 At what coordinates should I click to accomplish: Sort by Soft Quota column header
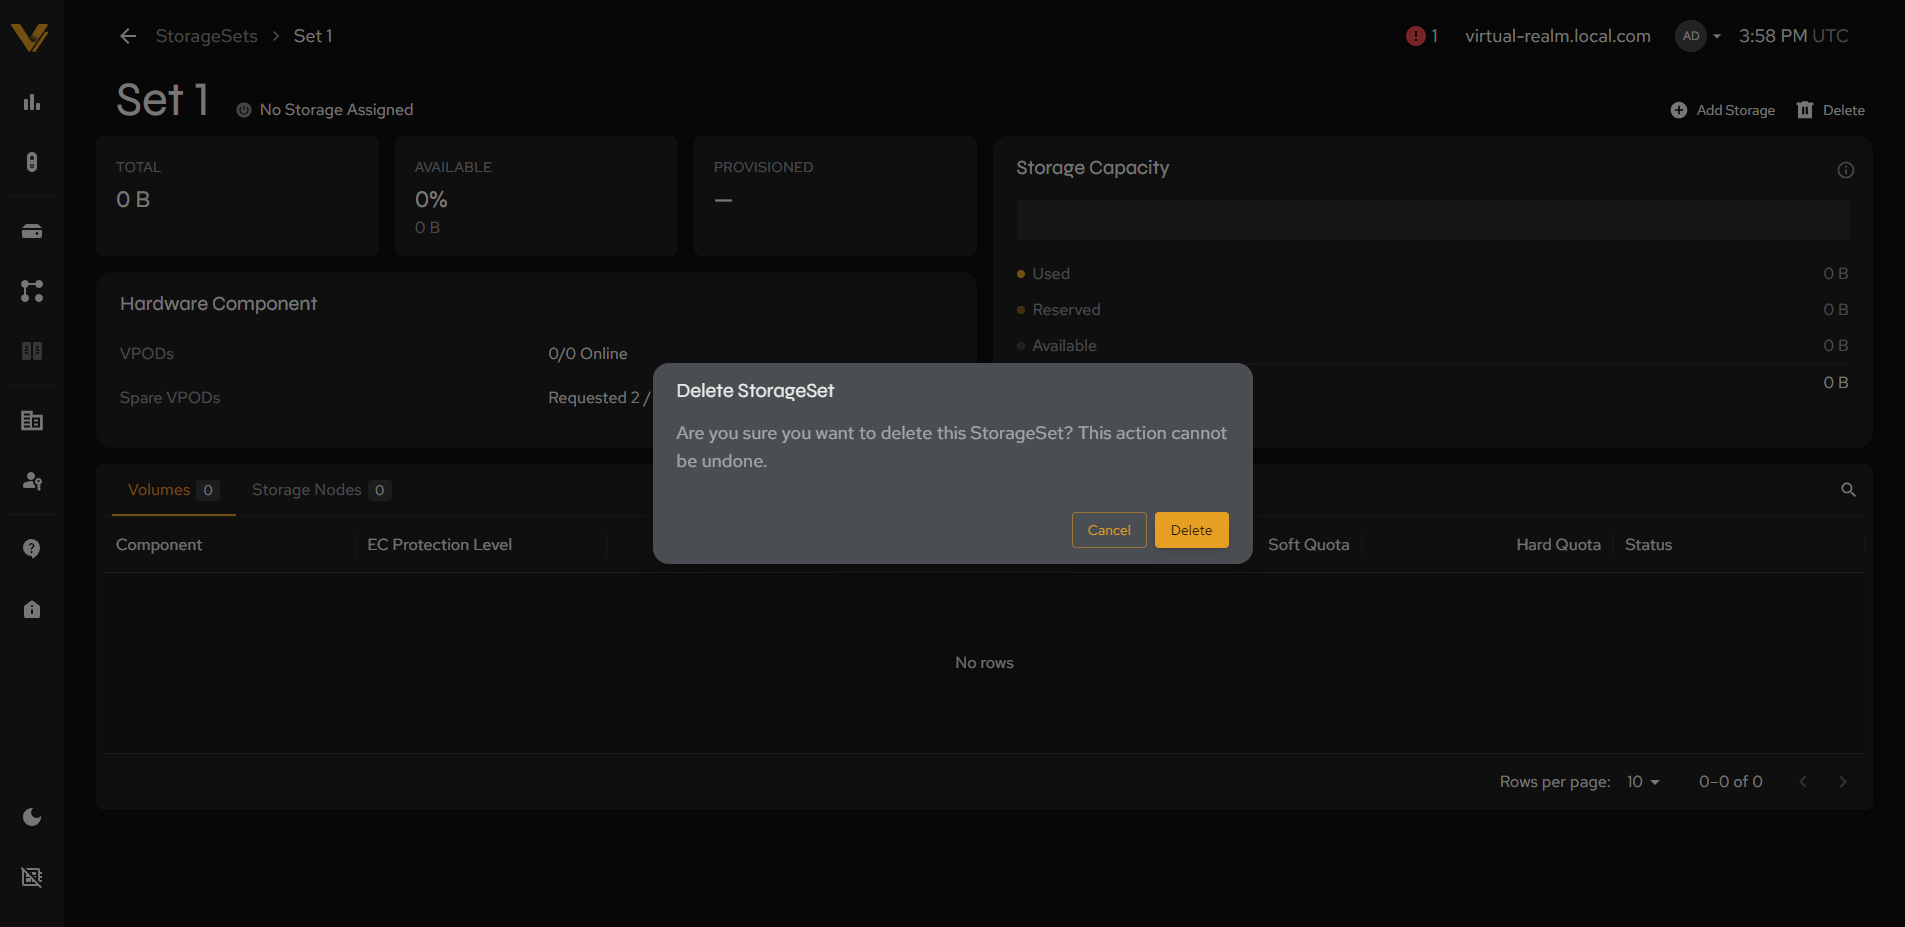[1308, 545]
